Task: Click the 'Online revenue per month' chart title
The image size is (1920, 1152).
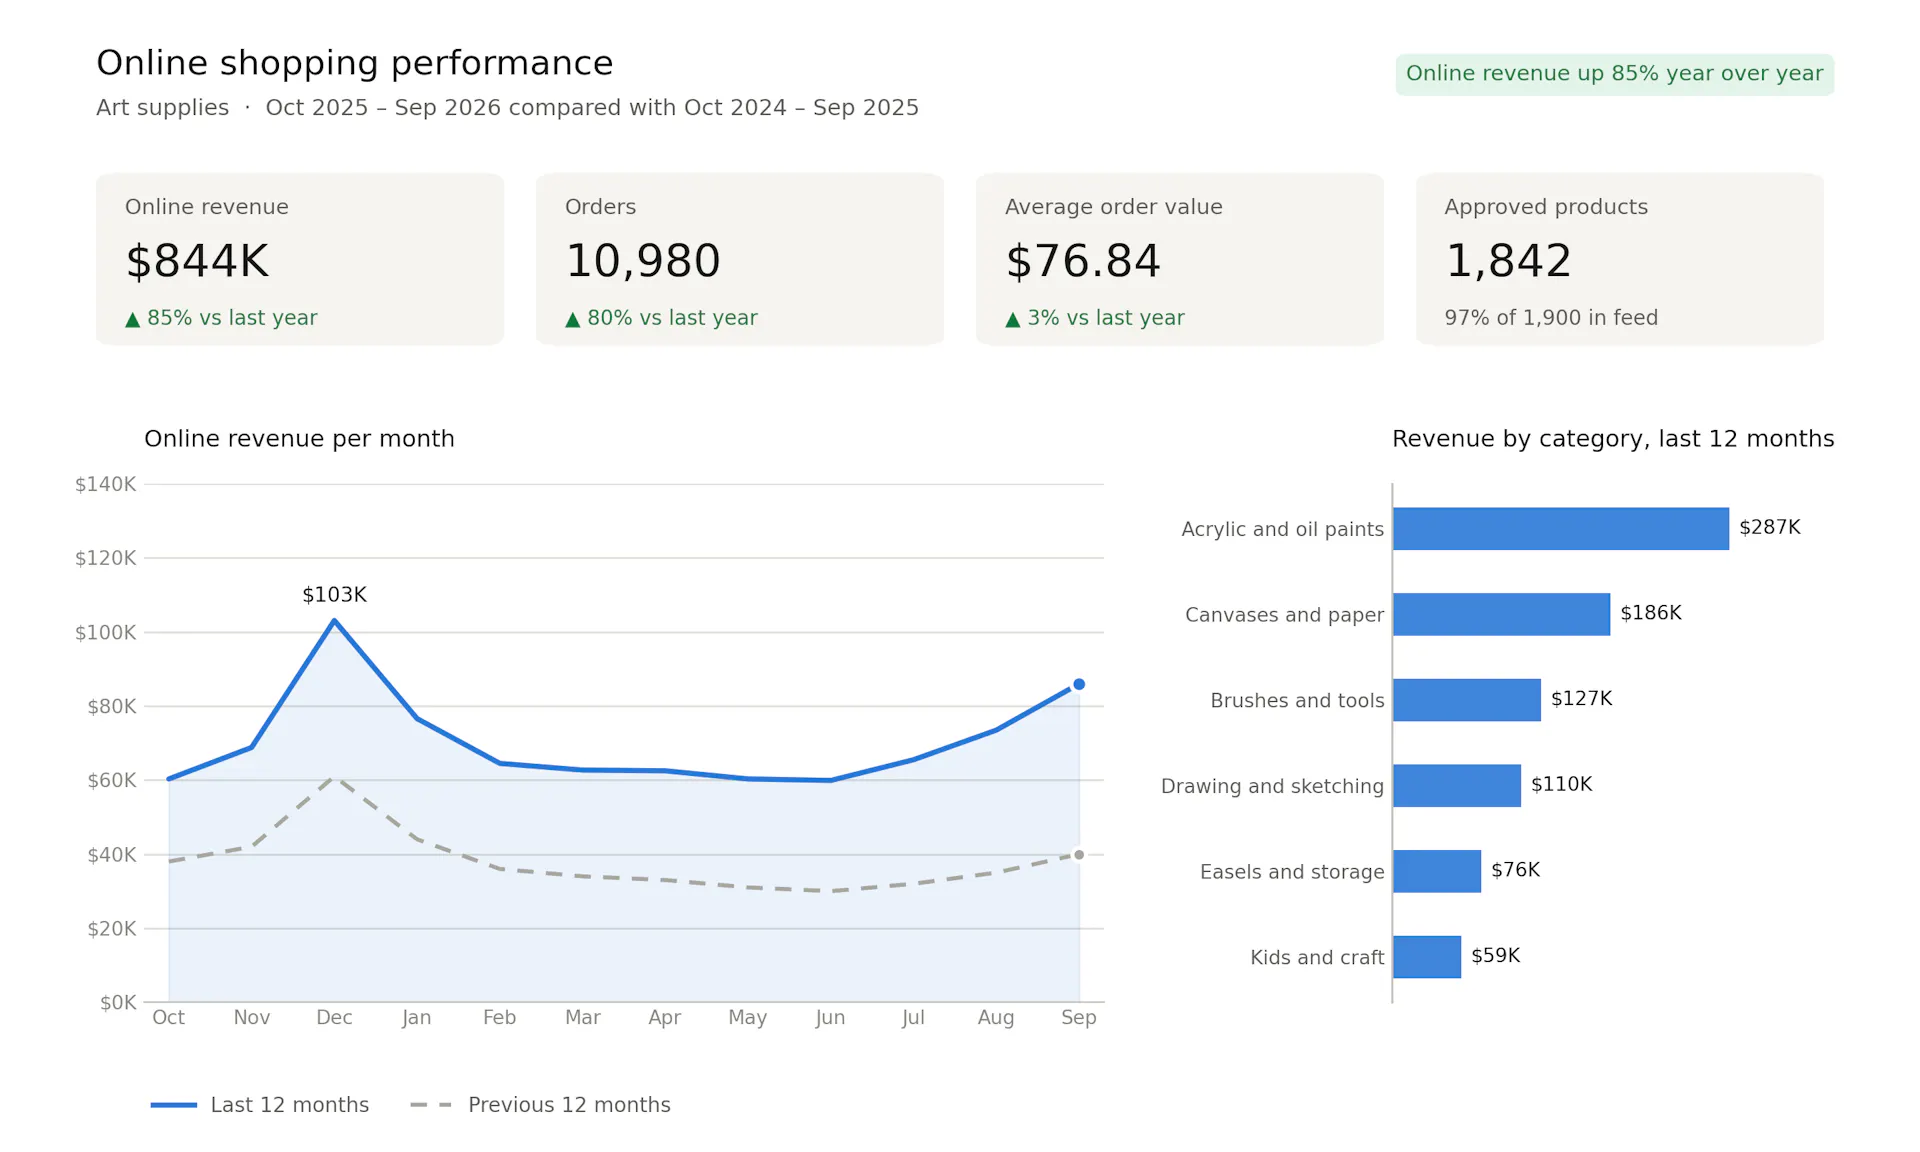Action: (299, 439)
